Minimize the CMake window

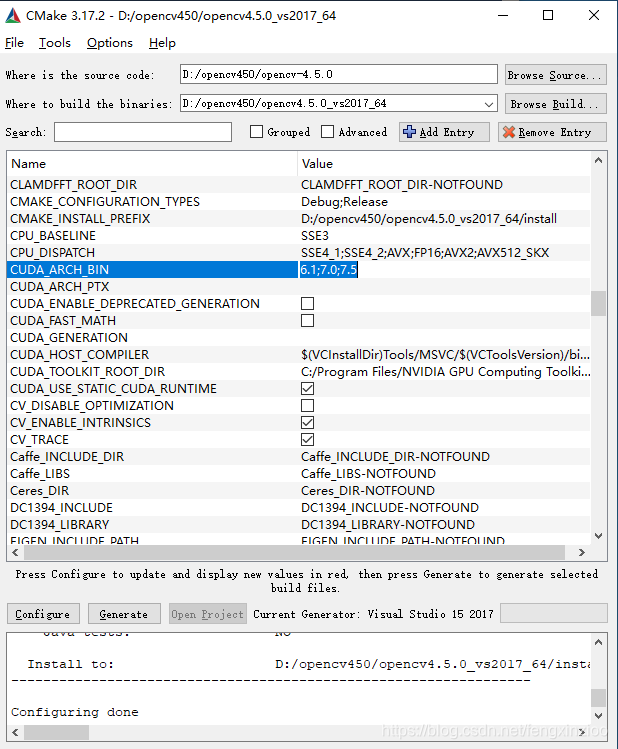coord(503,15)
